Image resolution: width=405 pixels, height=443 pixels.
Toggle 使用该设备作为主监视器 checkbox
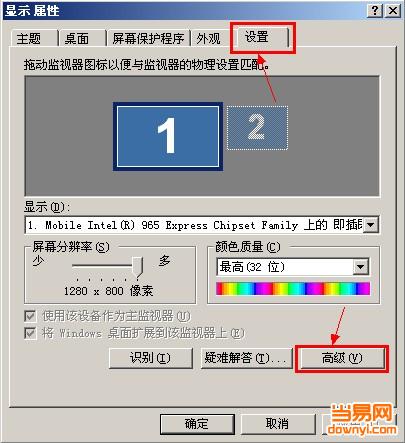coord(30,316)
